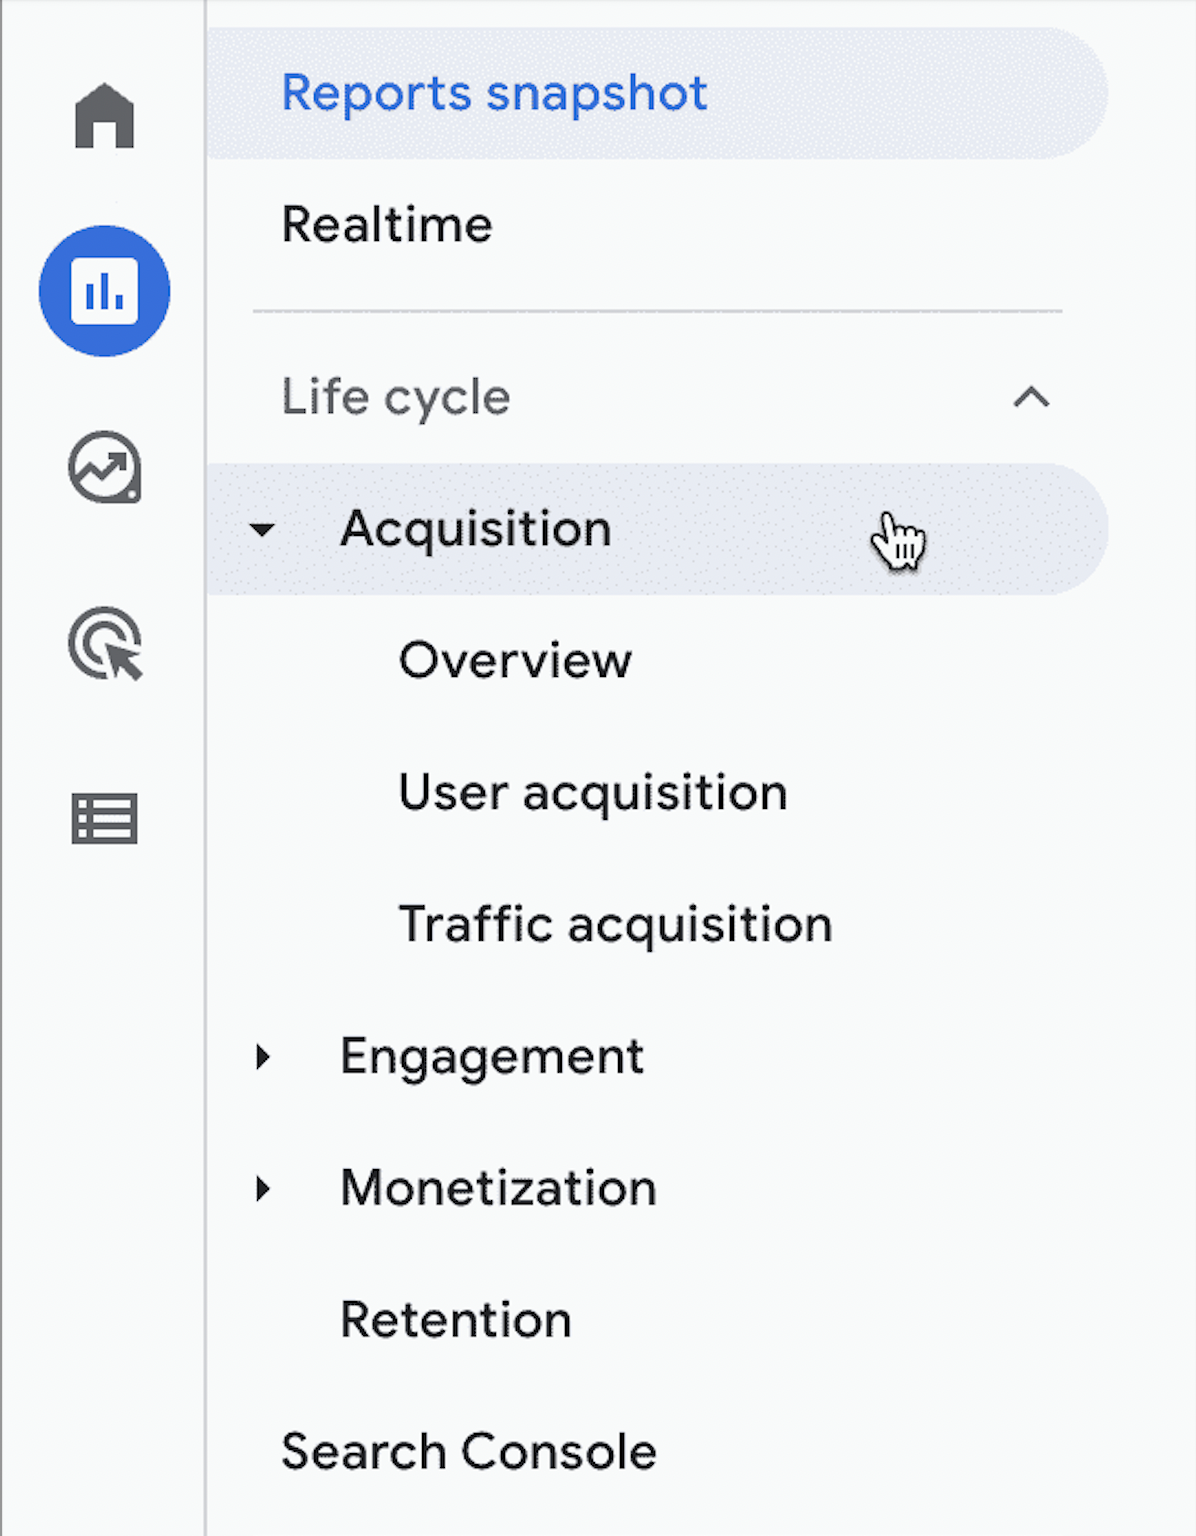1196x1536 pixels.
Task: Expand the Monetization section
Action: point(263,1188)
